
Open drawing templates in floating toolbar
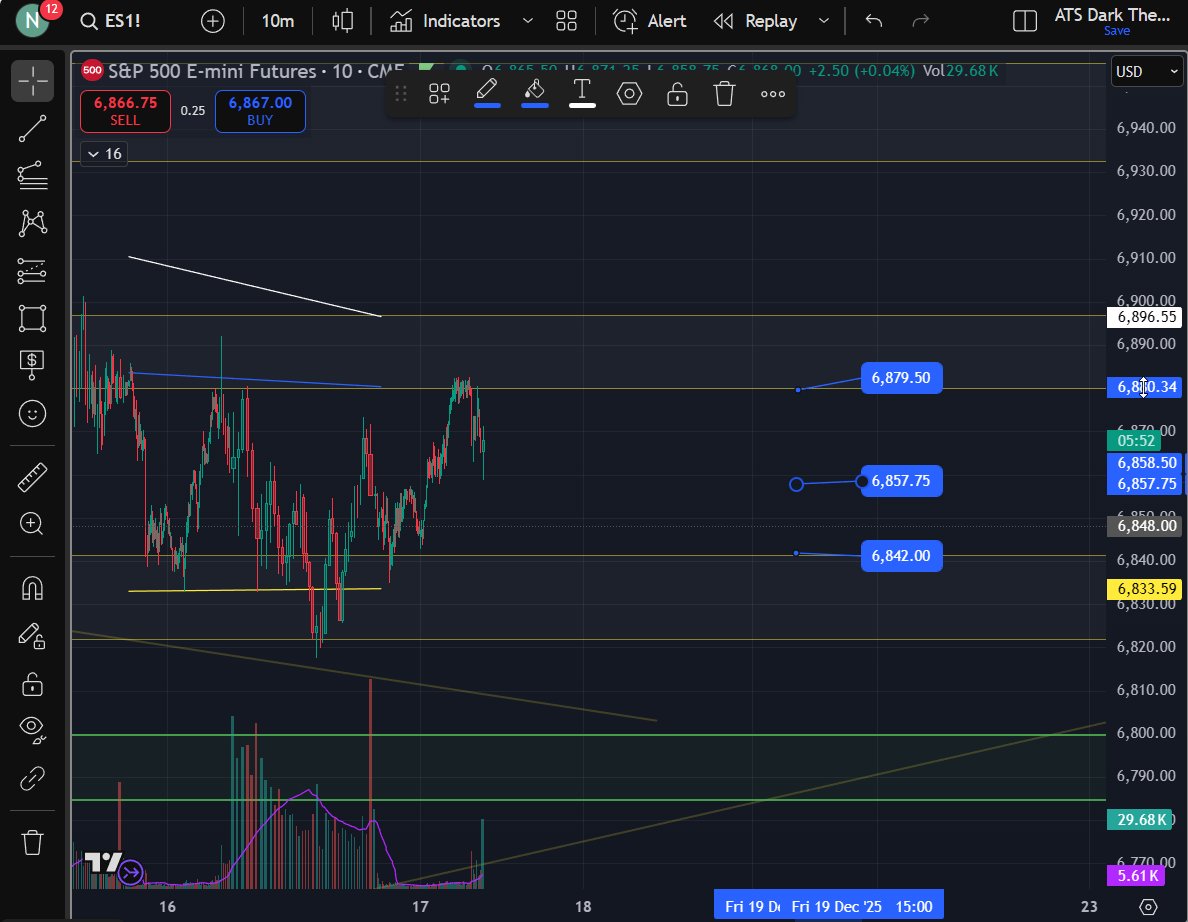click(x=439, y=94)
